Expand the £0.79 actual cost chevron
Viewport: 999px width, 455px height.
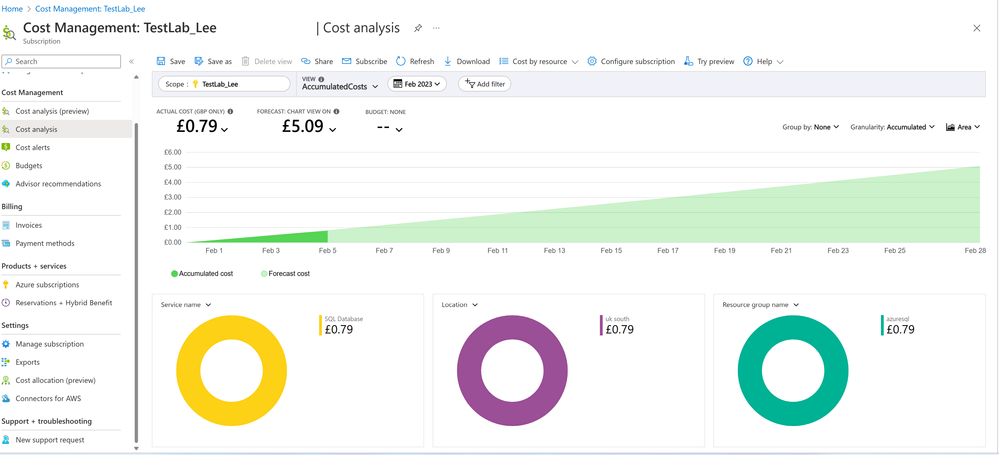click(x=224, y=129)
